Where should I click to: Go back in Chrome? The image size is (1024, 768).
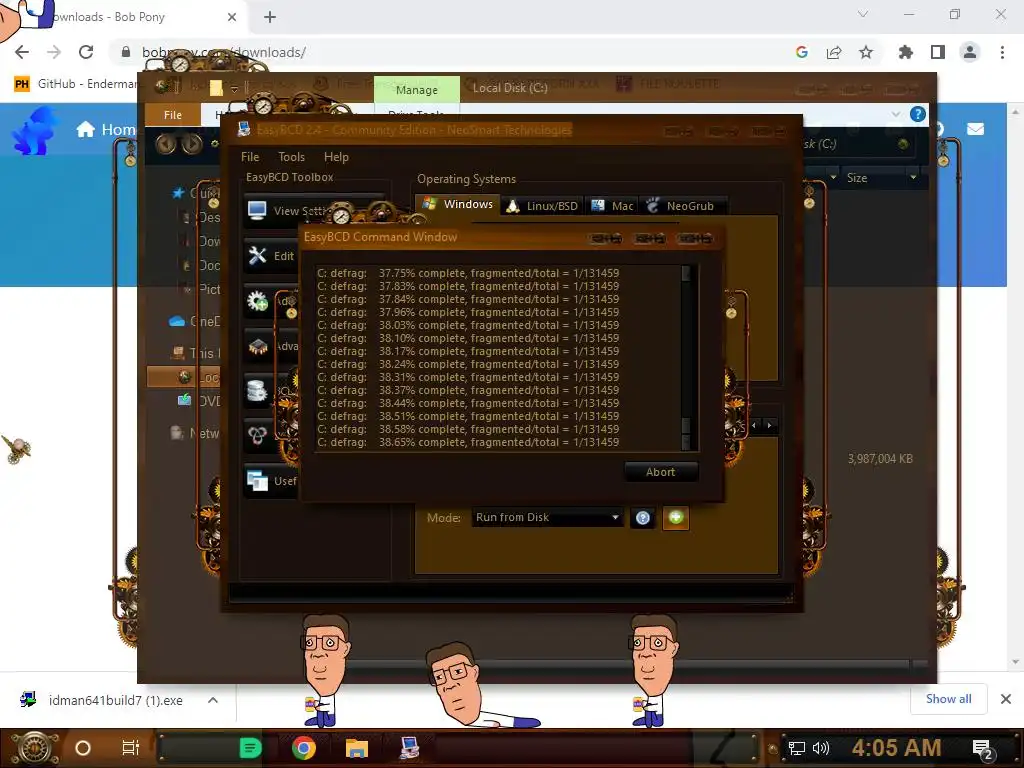point(22,52)
